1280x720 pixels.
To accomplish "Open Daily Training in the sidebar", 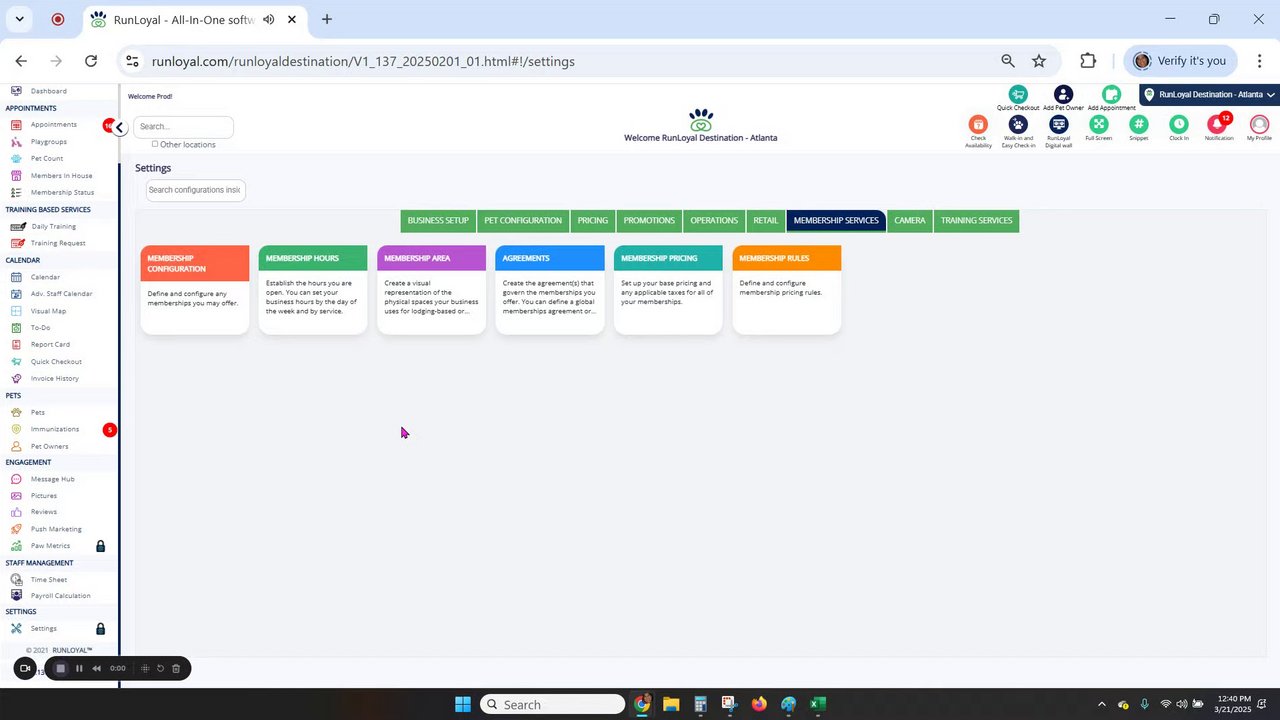I will point(53,227).
